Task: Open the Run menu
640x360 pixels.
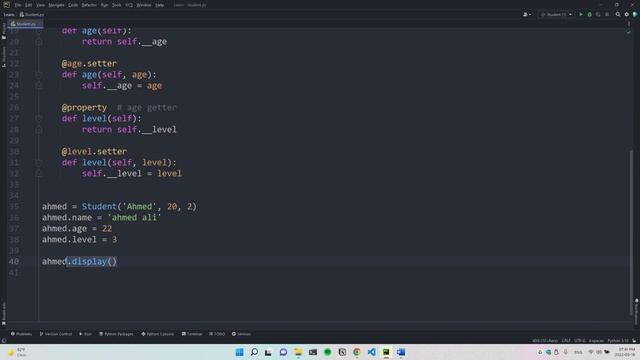Action: pyautogui.click(x=104, y=5)
